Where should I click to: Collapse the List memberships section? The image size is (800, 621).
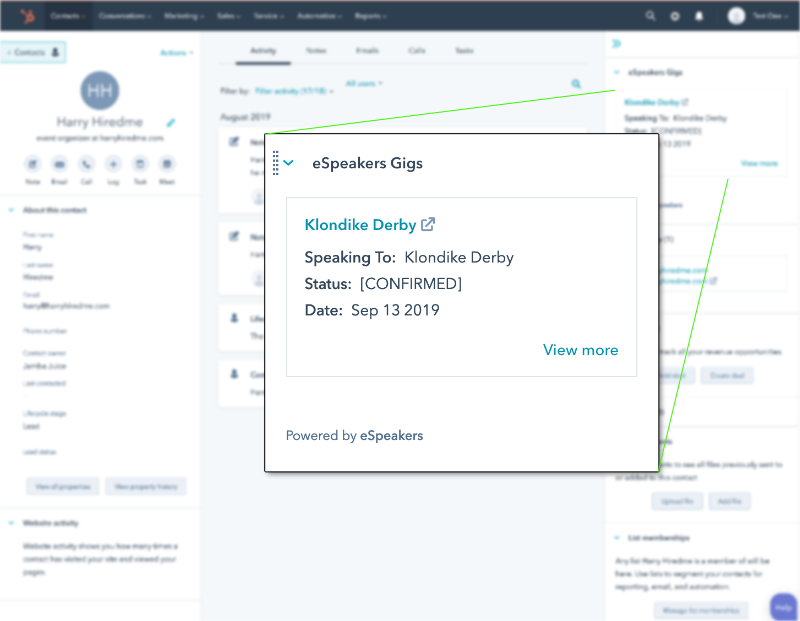617,538
